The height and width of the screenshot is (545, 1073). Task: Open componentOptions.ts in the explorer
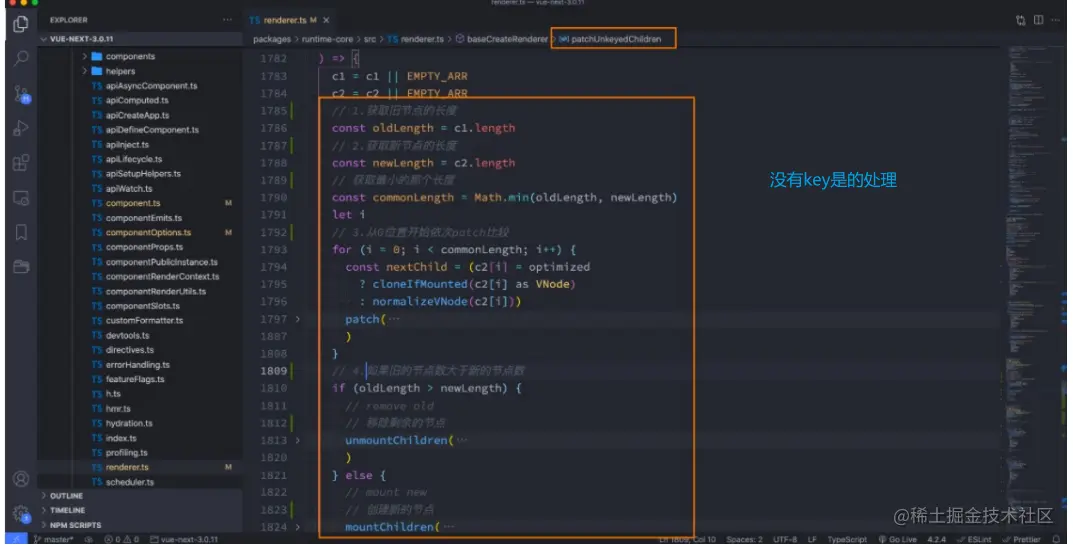coord(148,233)
